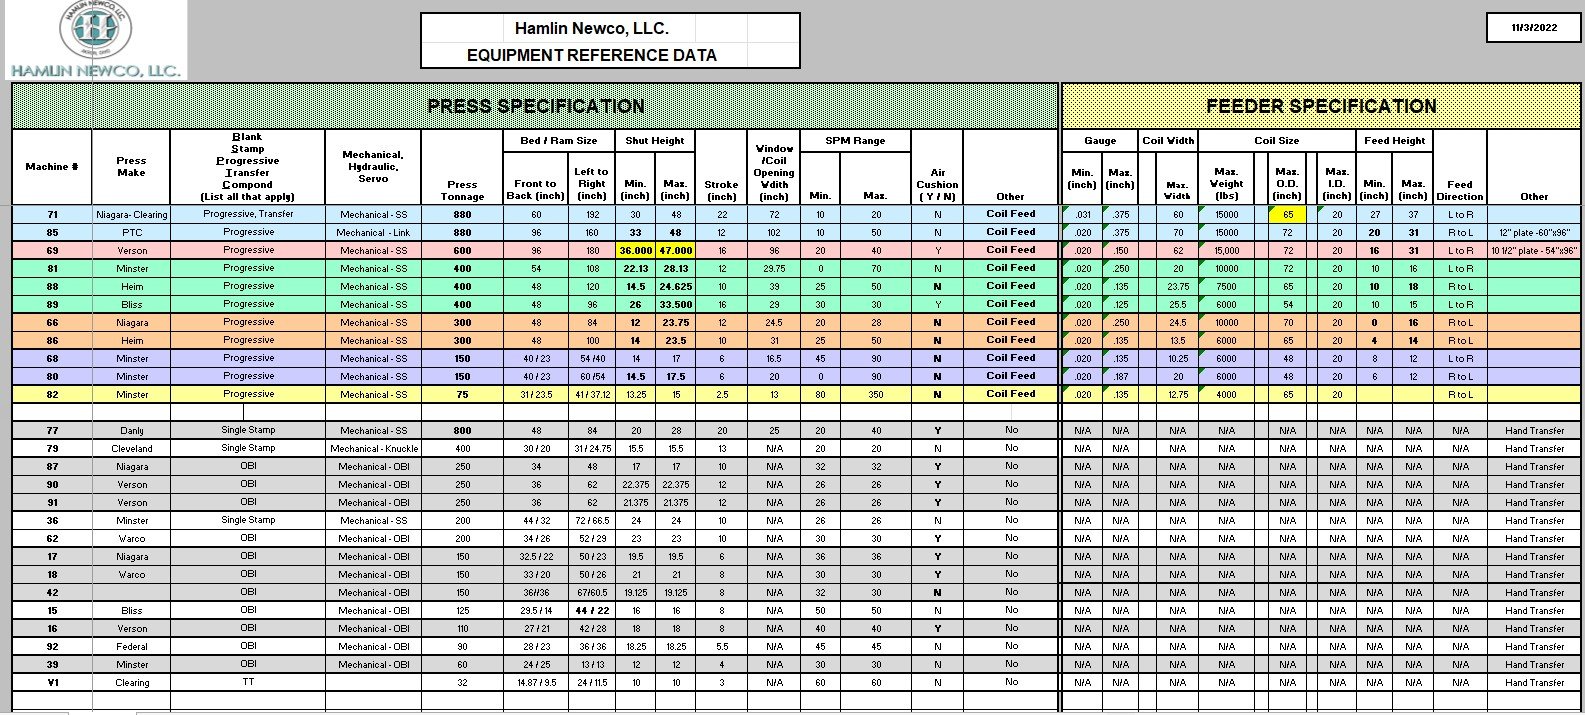Click the yellow highlighted 47.000 shut height cell
The width and height of the screenshot is (1585, 715).
[675, 251]
